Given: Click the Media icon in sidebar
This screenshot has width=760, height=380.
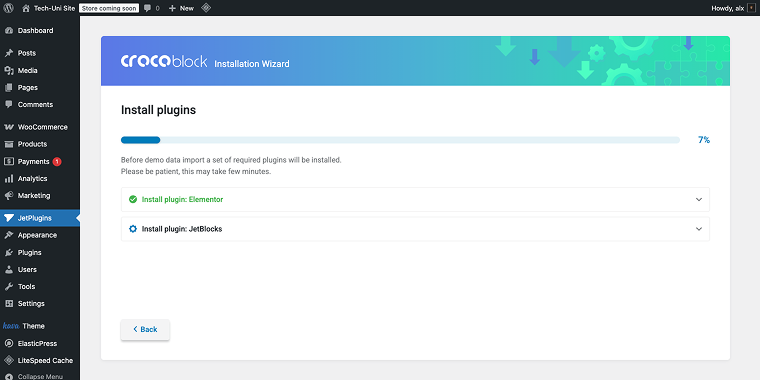Looking at the screenshot, I should 9,70.
